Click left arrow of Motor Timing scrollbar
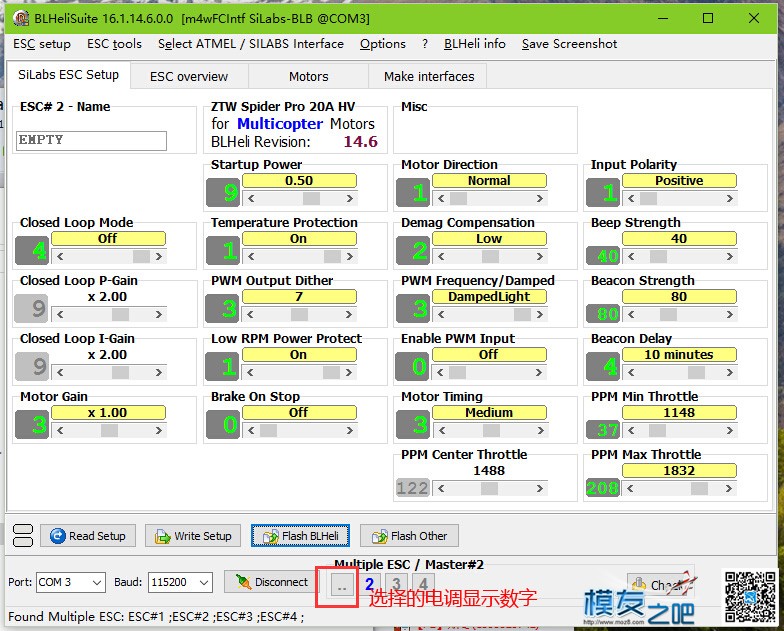 pos(441,430)
